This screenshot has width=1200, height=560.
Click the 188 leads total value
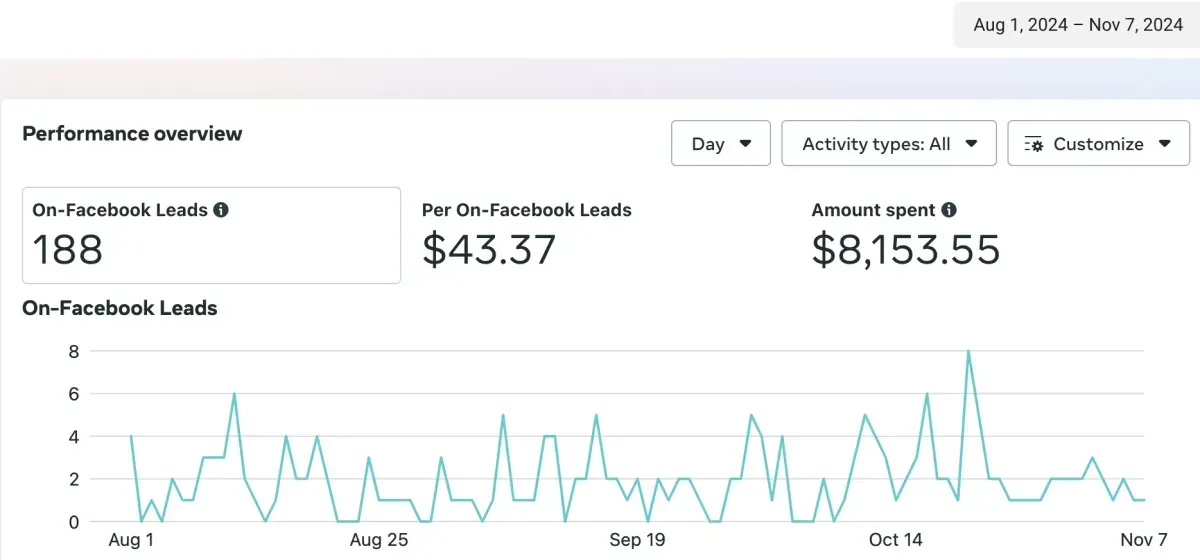coord(68,249)
